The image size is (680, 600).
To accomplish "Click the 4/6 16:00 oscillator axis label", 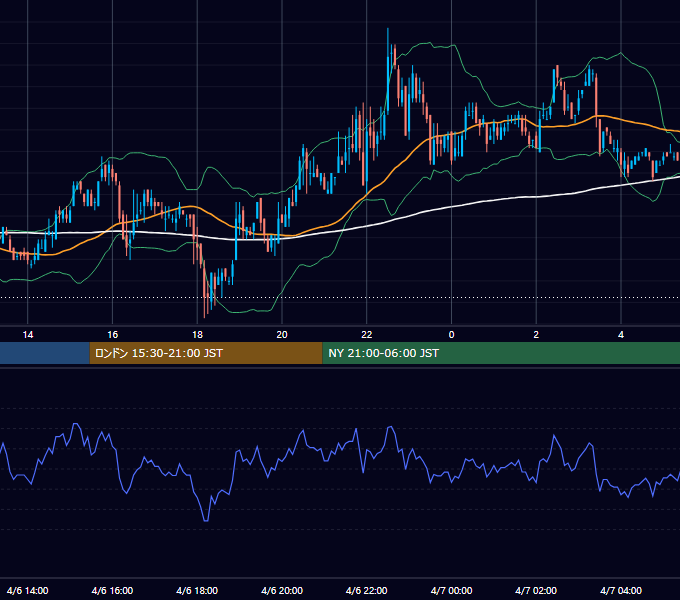I will click(x=112, y=590).
